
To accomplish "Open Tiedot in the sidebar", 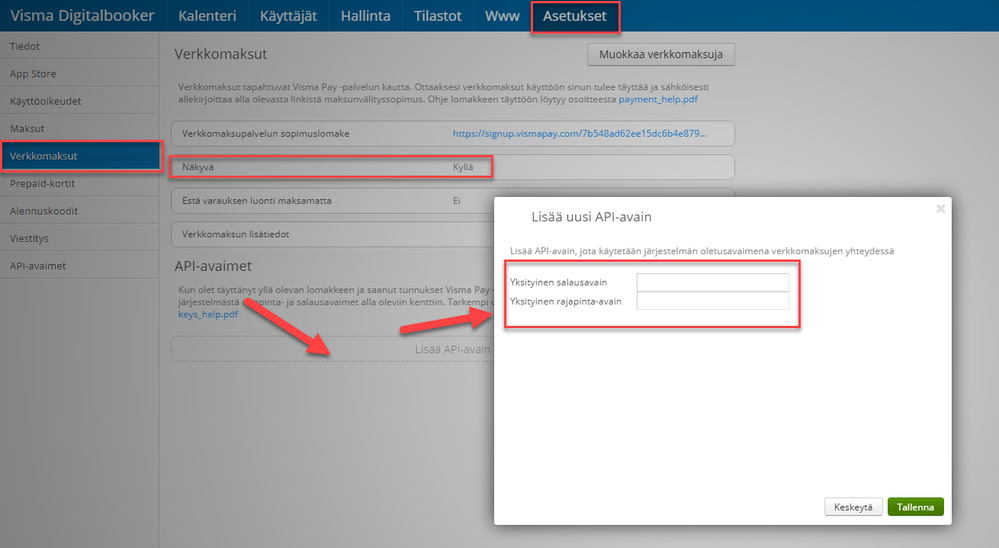I will [x=79, y=46].
